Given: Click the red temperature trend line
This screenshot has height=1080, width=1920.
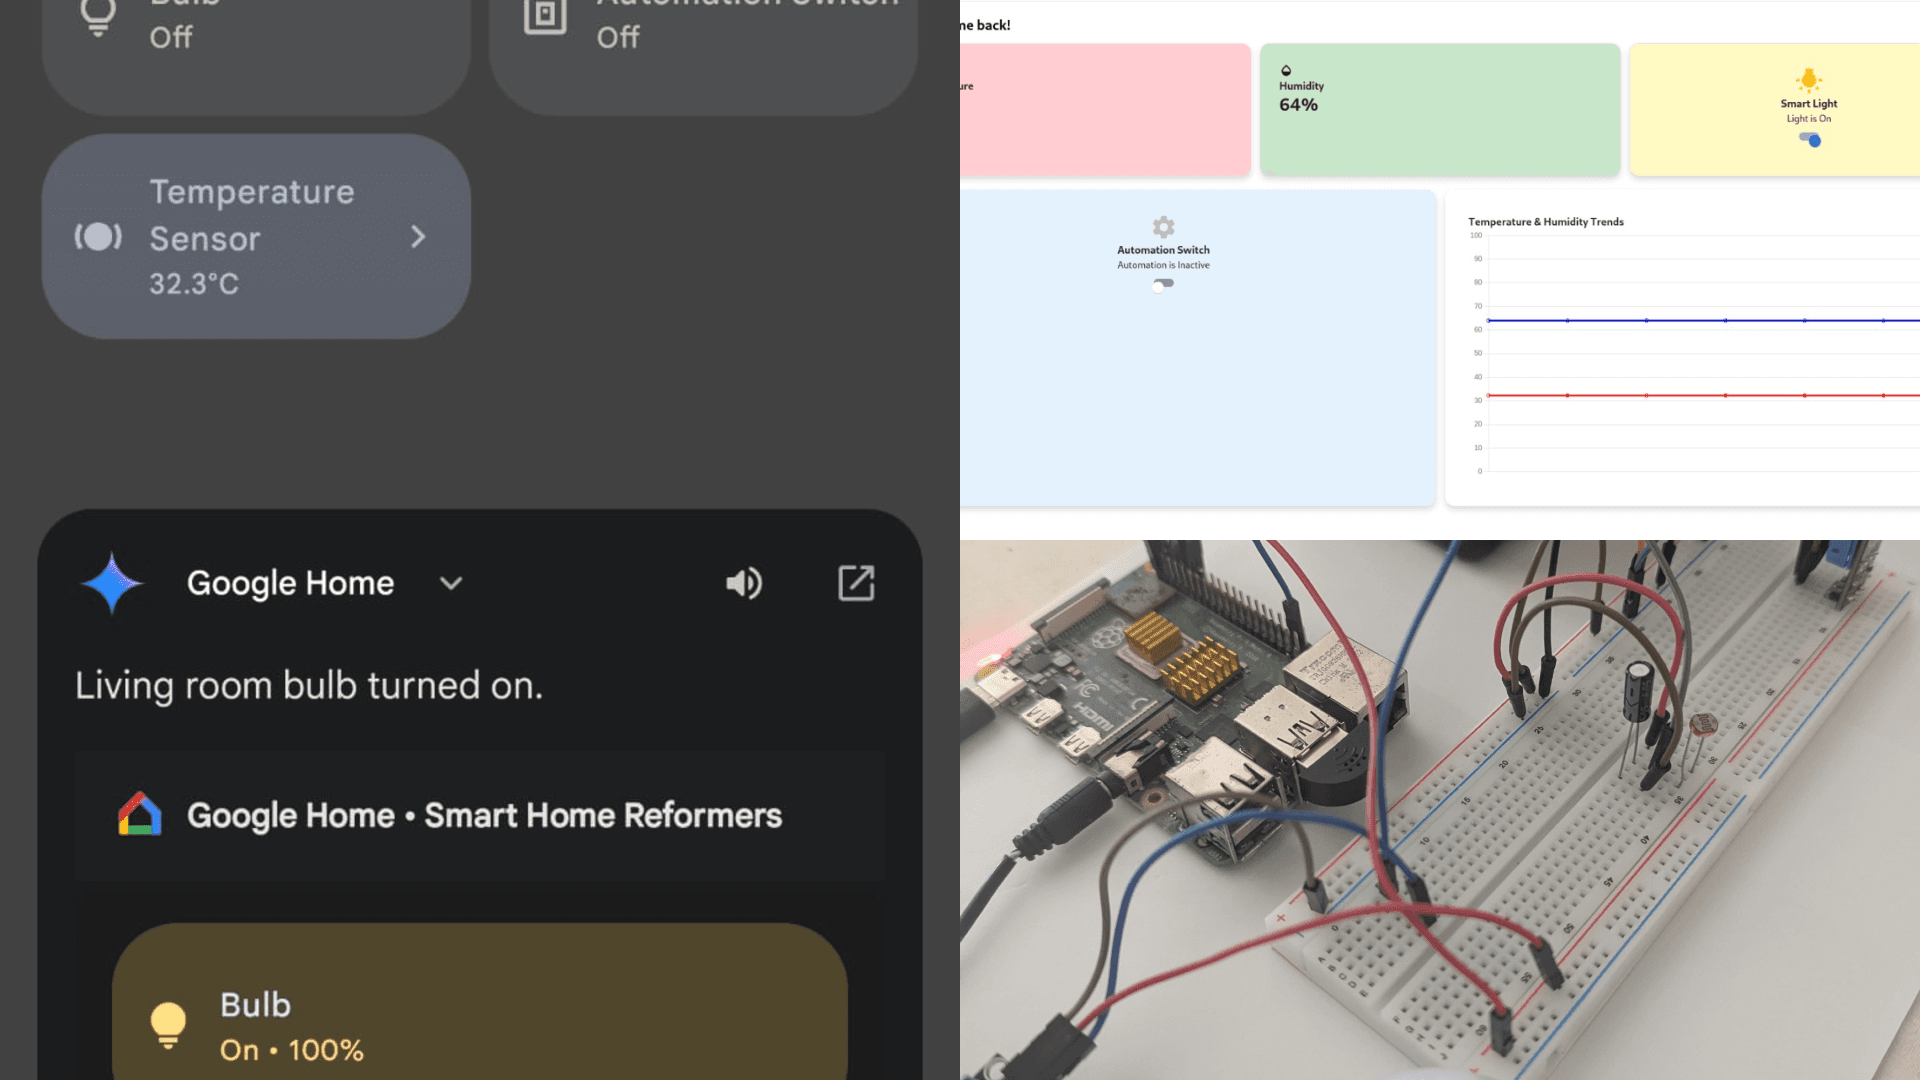Looking at the screenshot, I should [x=1703, y=395].
